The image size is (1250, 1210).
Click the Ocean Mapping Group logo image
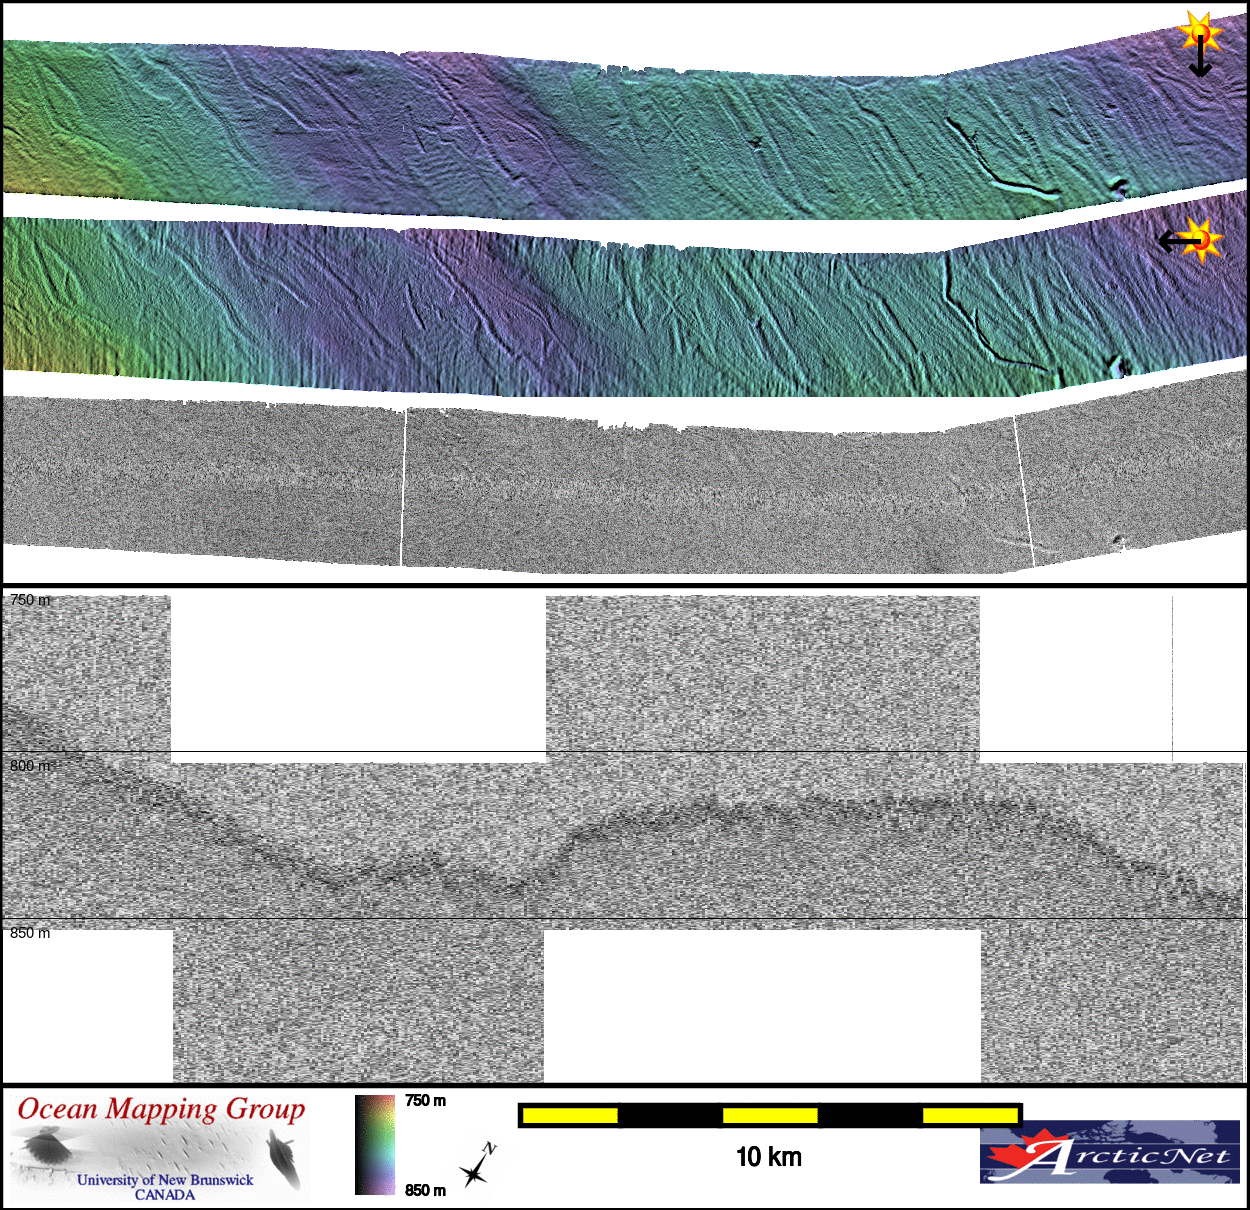[x=160, y=1146]
